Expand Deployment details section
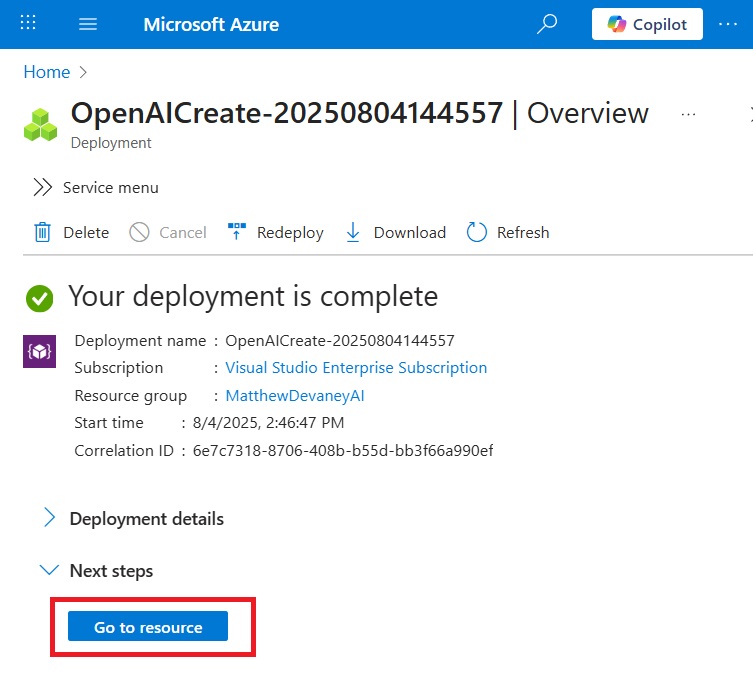This screenshot has width=753, height=687. click(x=133, y=519)
